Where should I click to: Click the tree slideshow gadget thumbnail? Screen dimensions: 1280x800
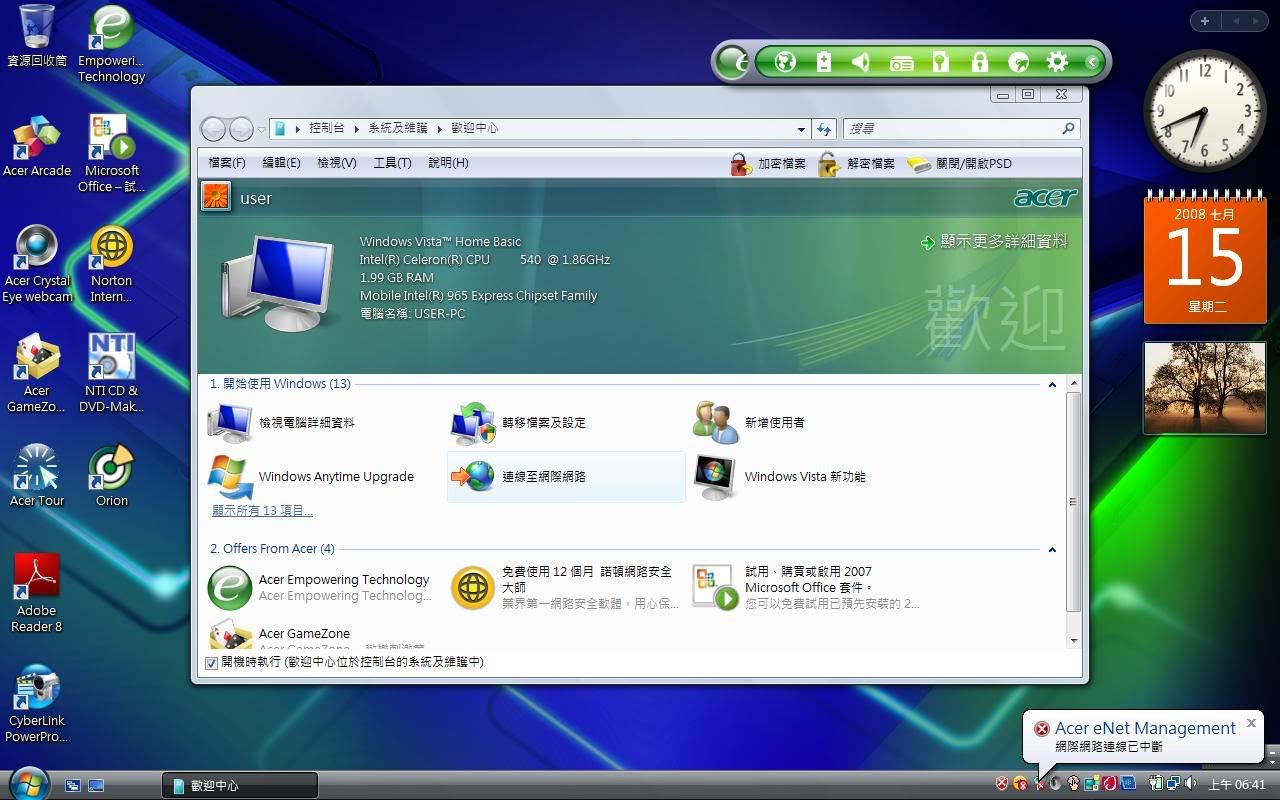click(1205, 388)
